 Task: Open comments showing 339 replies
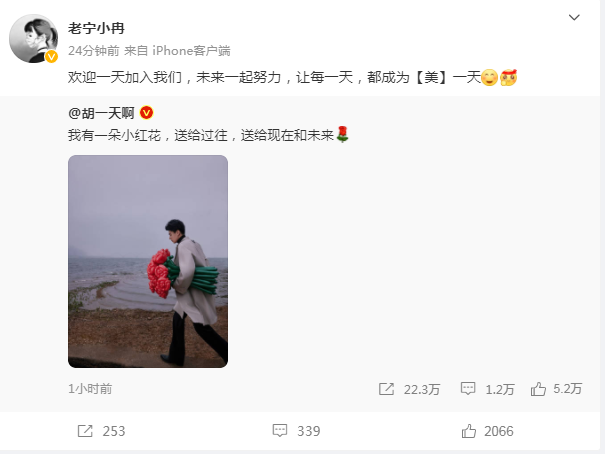coord(296,431)
